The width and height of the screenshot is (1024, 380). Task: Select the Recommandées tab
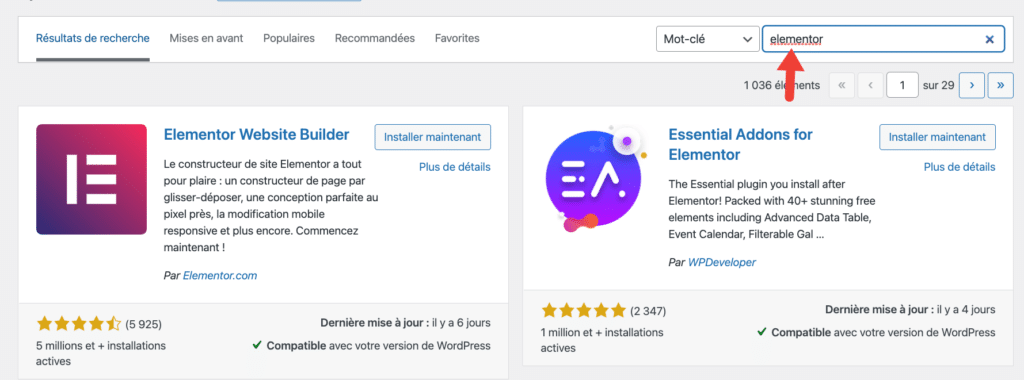[375, 39]
